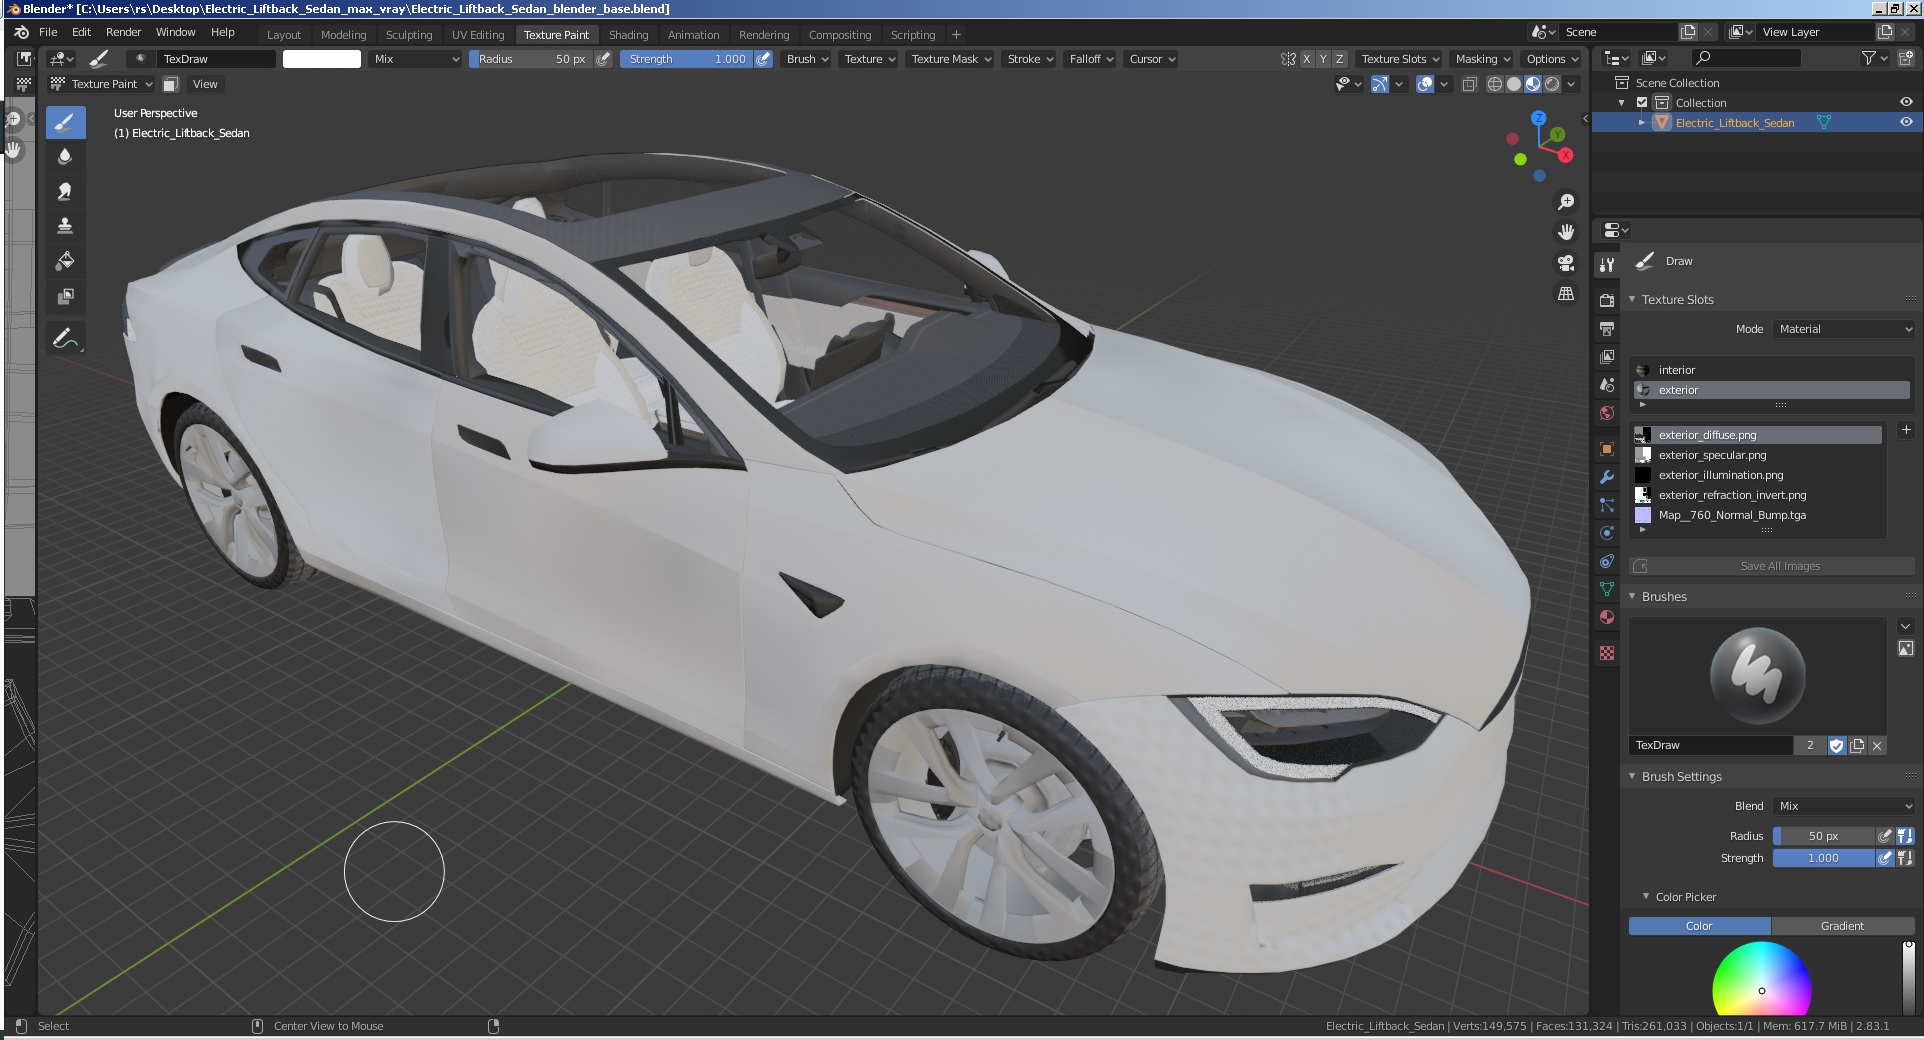The width and height of the screenshot is (1924, 1040).
Task: Select the Smear tool
Action: click(65, 191)
